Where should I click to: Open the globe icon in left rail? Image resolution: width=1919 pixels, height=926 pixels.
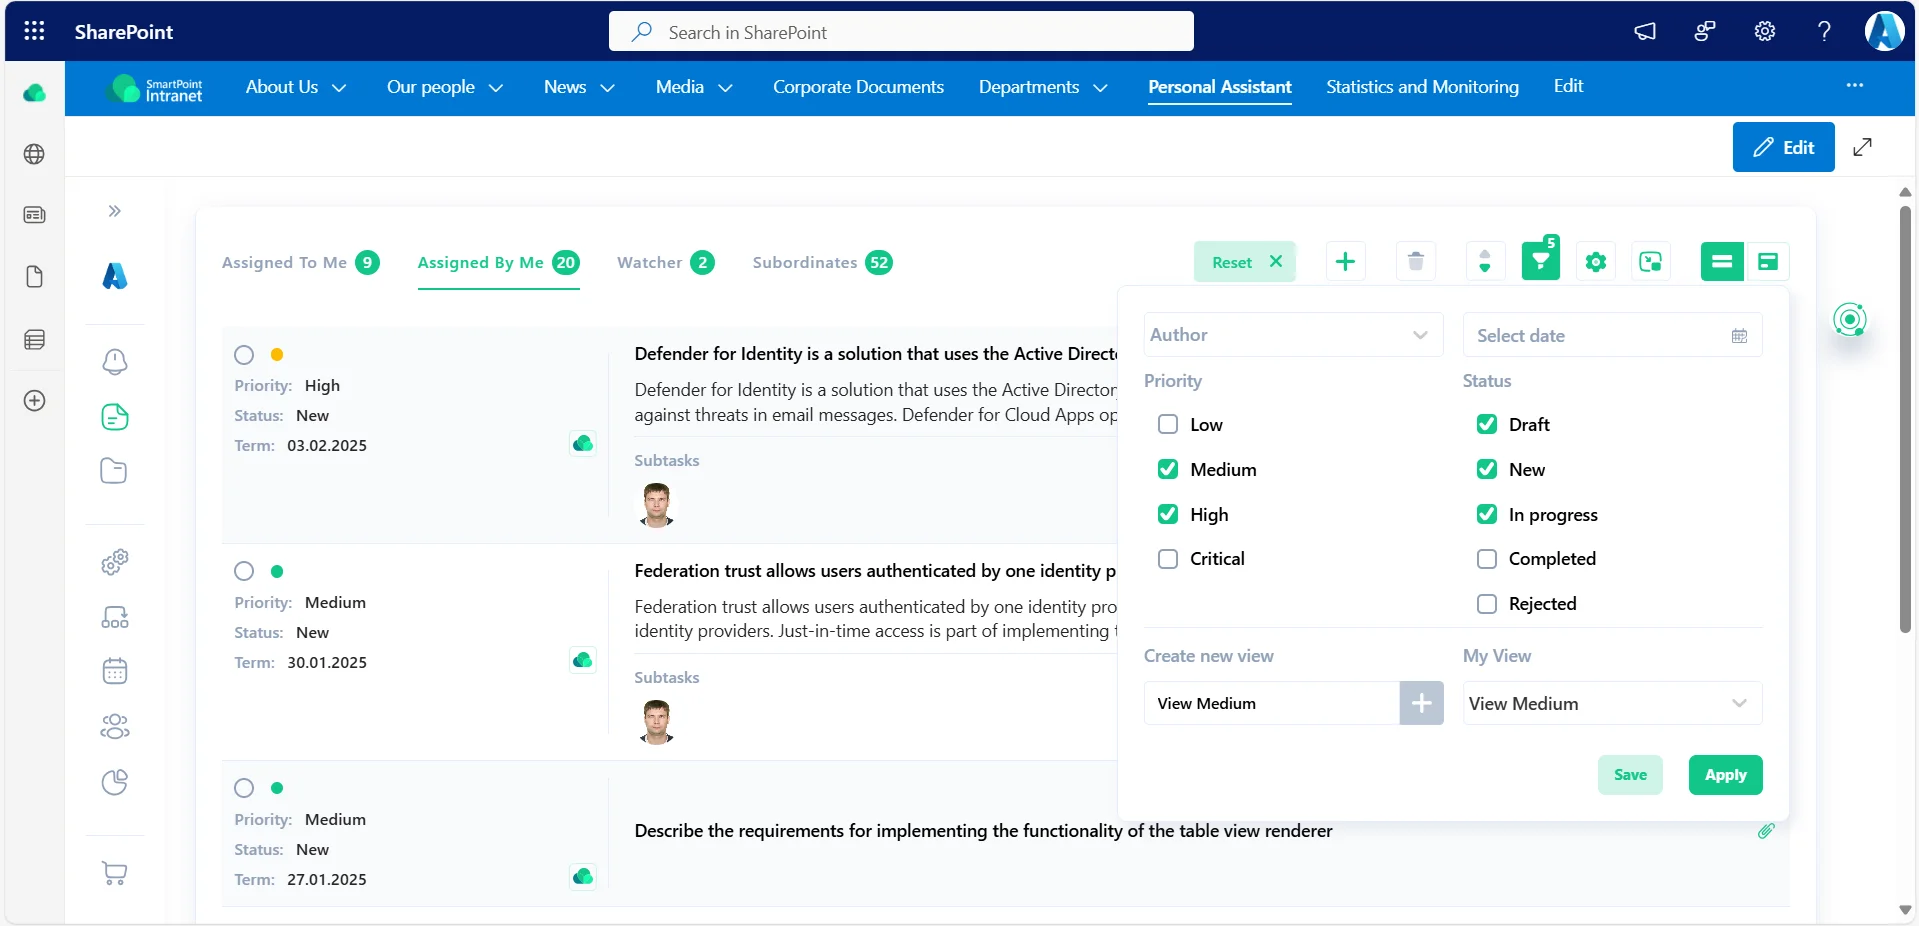pos(34,154)
